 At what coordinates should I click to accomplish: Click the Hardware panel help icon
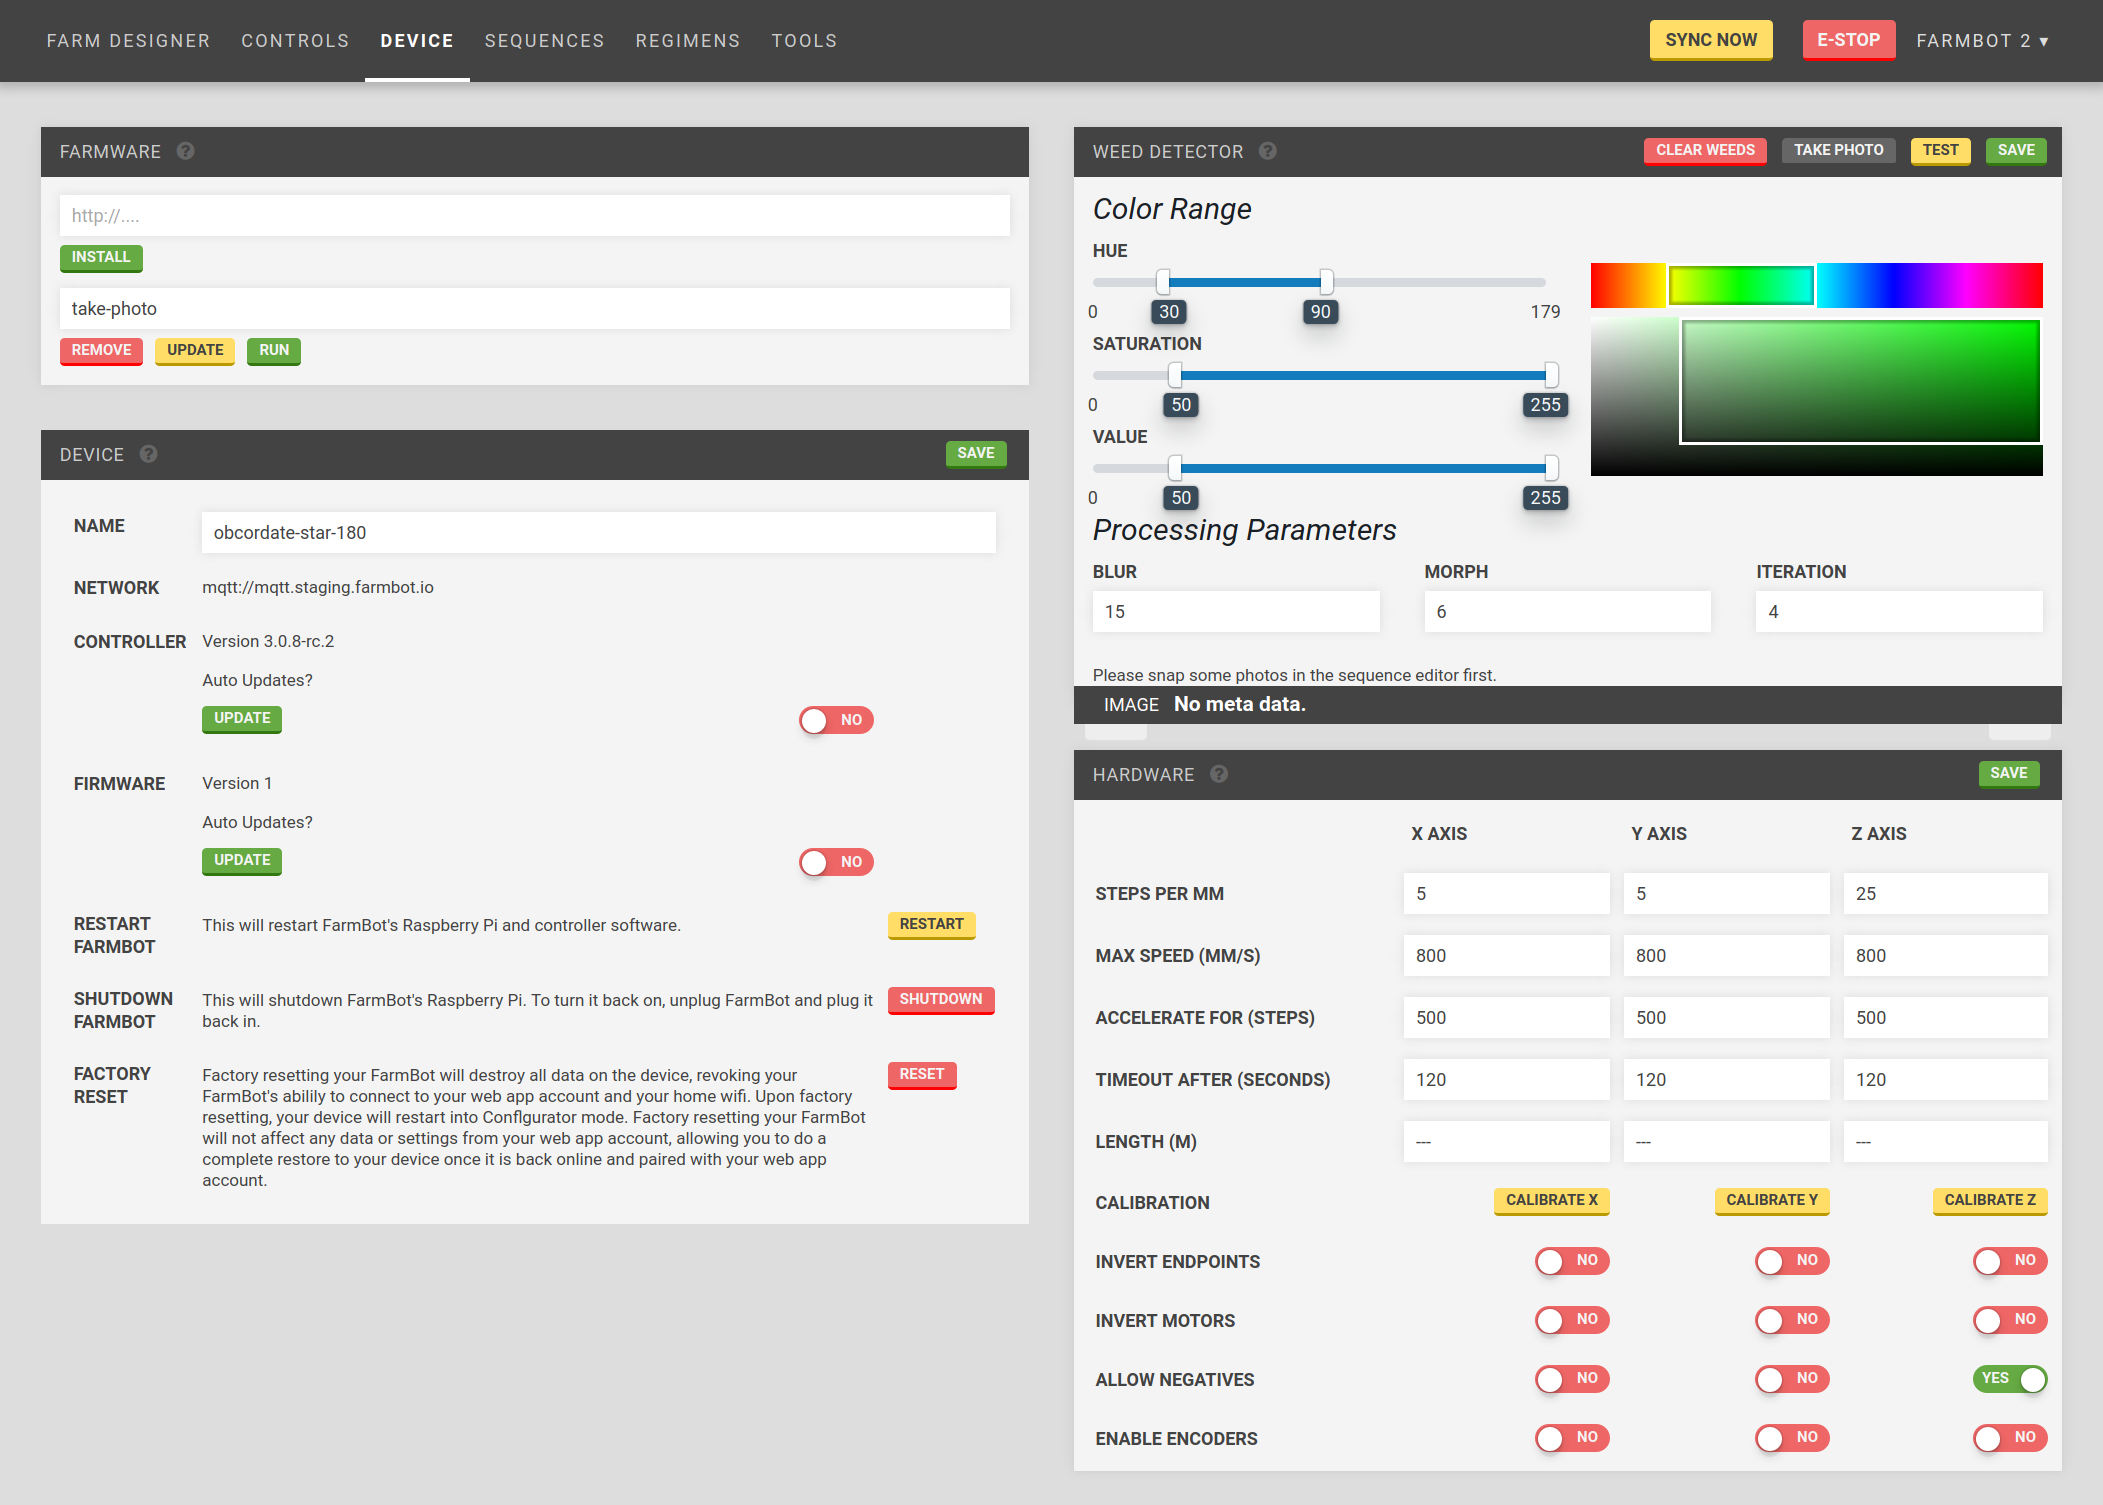point(1218,774)
